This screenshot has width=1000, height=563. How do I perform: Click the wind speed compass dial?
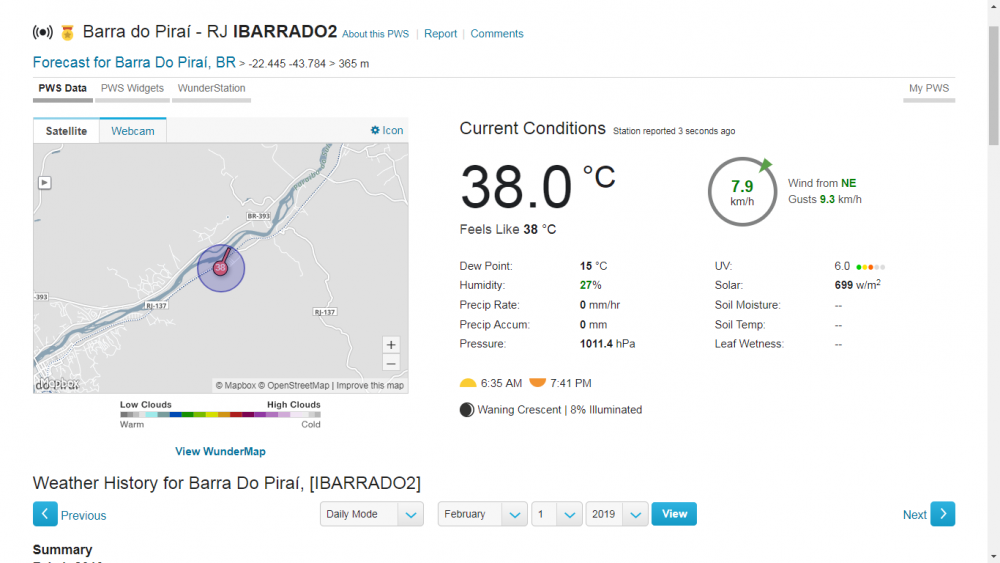pos(742,191)
